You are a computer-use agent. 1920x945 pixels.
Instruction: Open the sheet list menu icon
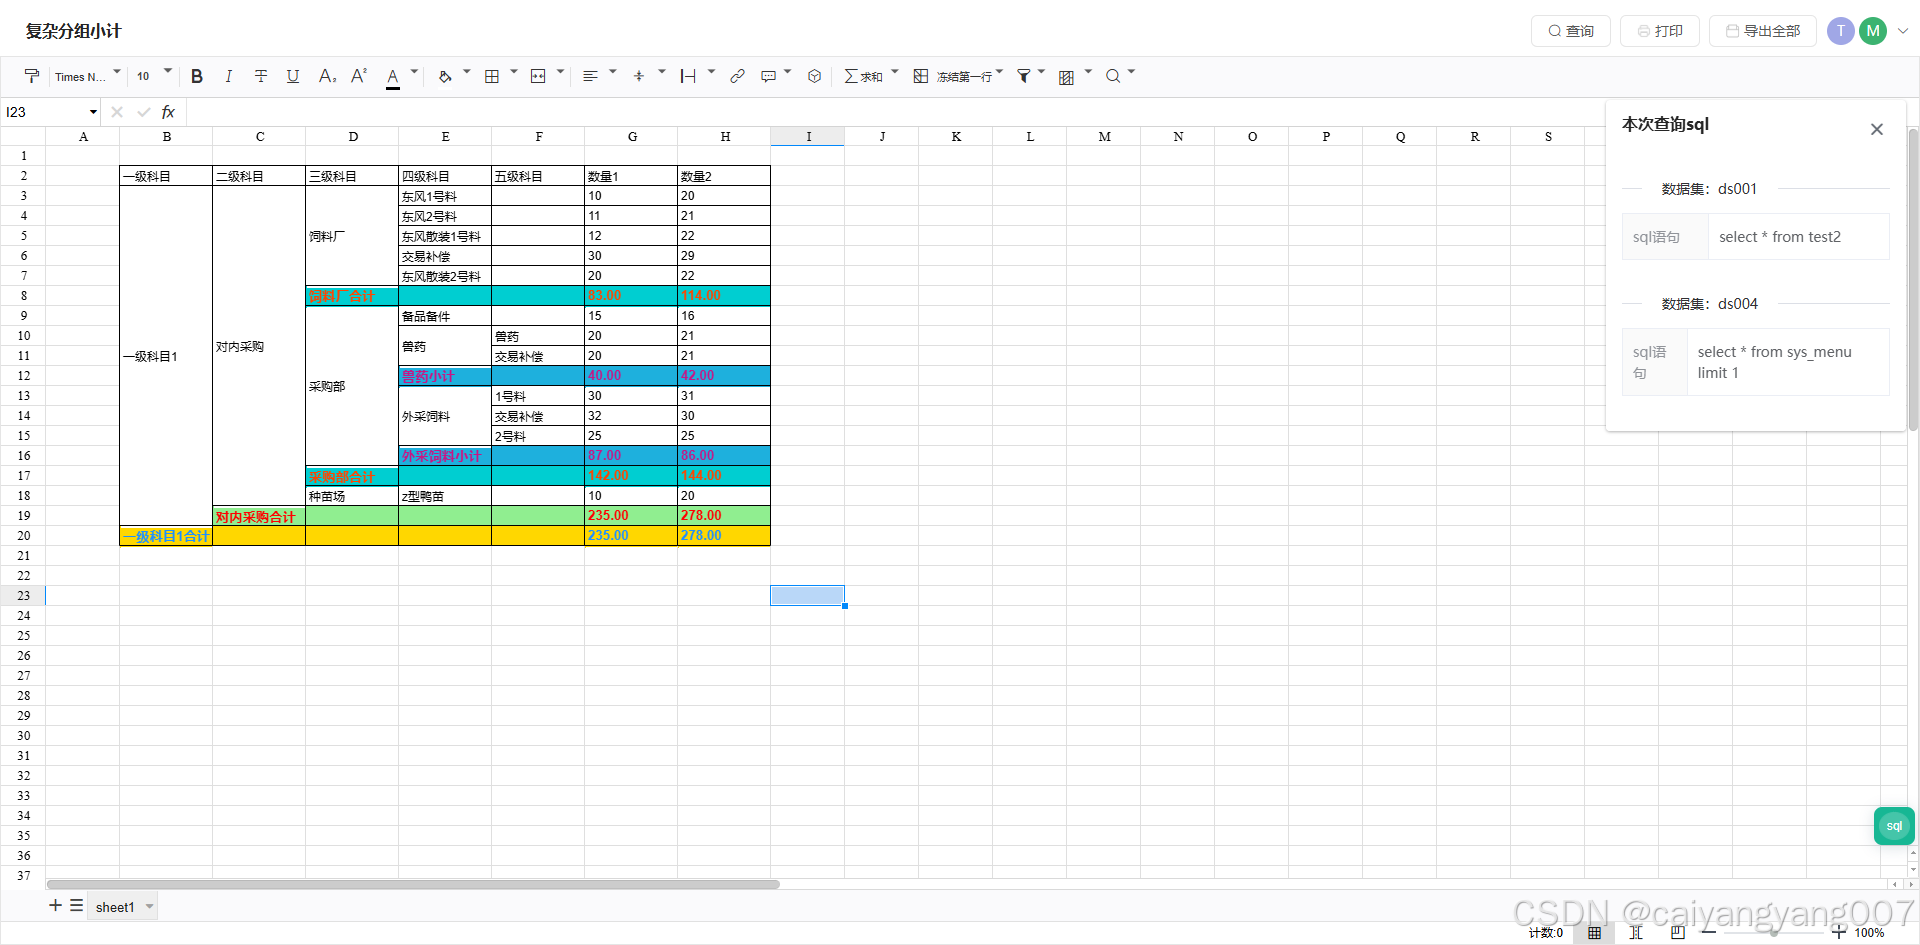tap(76, 905)
